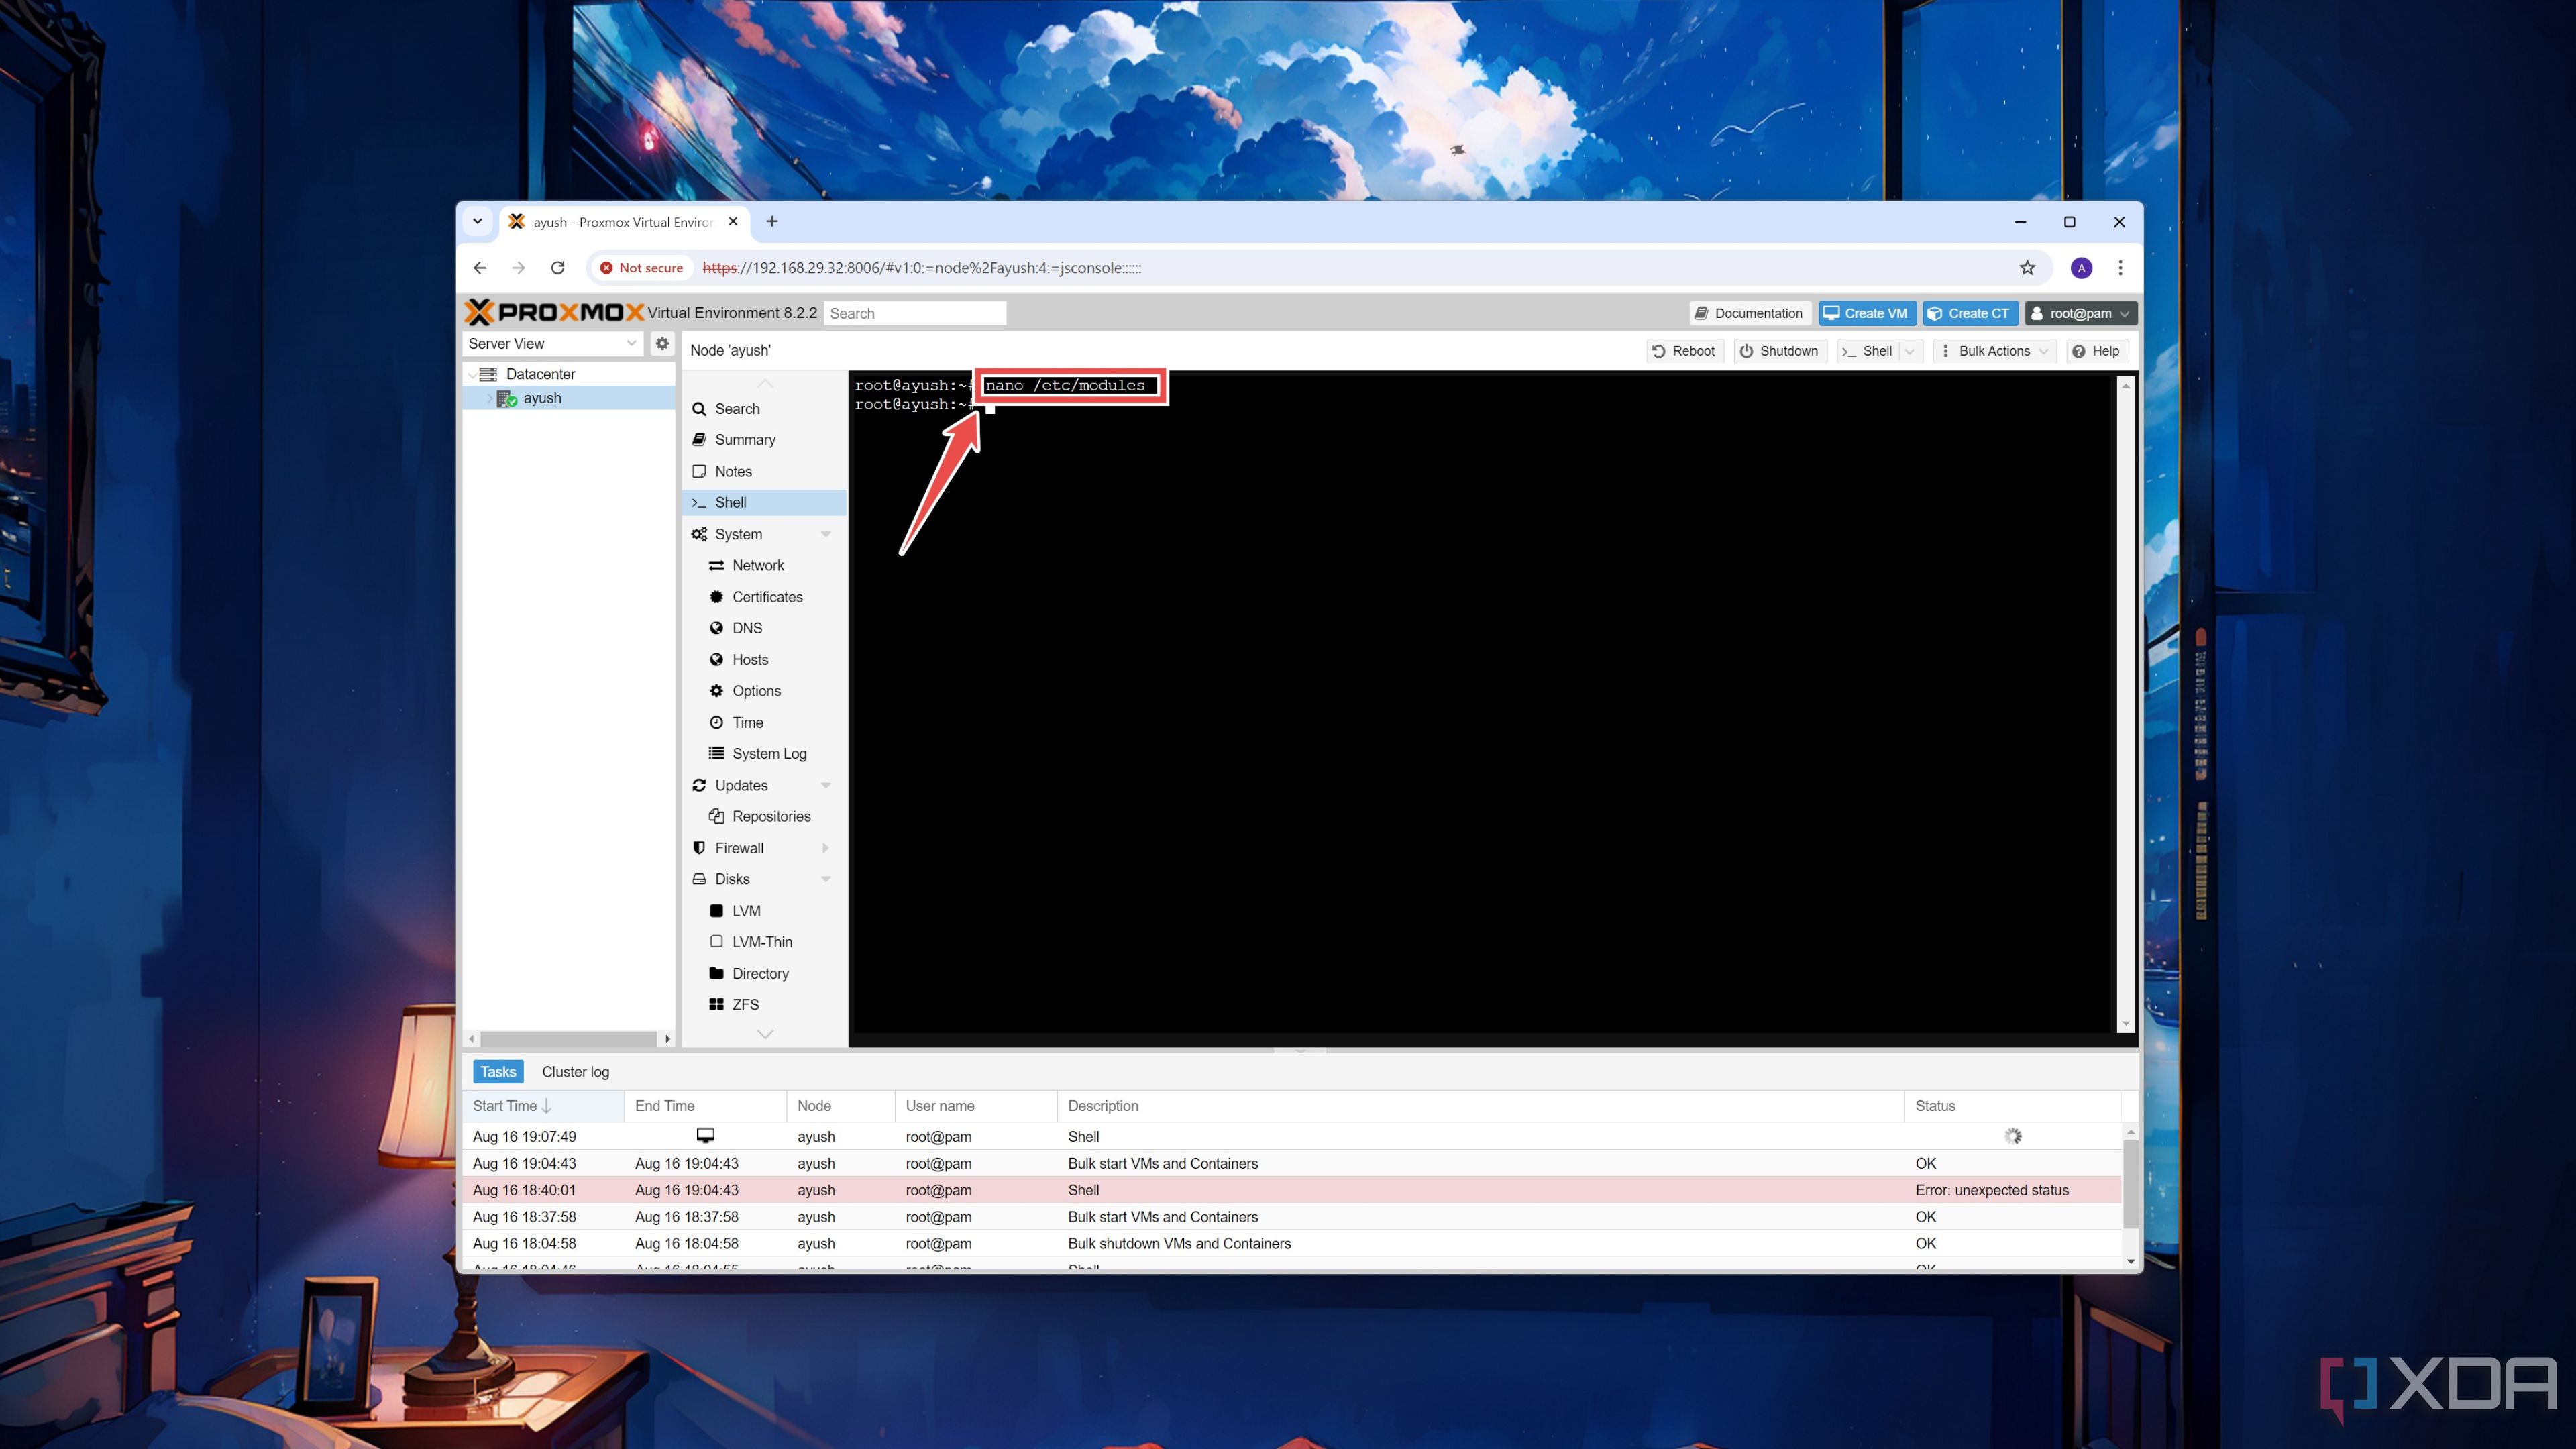Toggle the Shutdown node option
Viewport: 2576px width, 1449px height.
(1787, 350)
